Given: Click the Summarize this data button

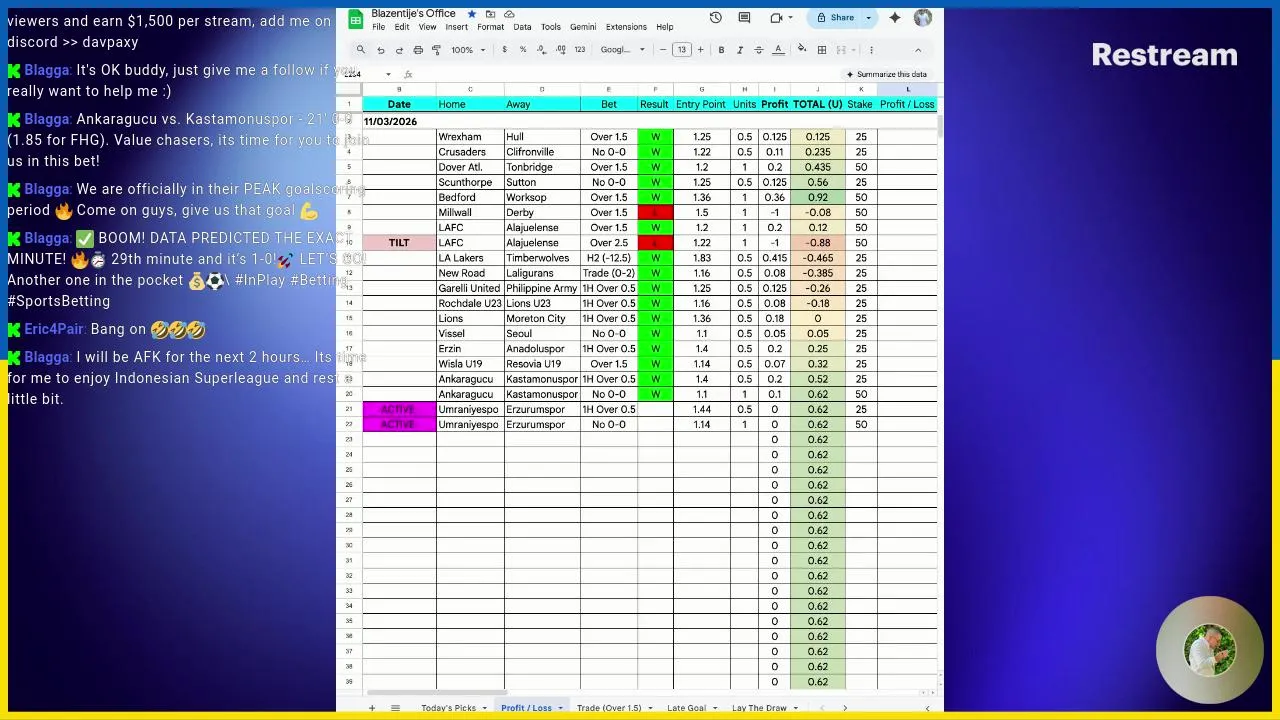Looking at the screenshot, I should [886, 74].
